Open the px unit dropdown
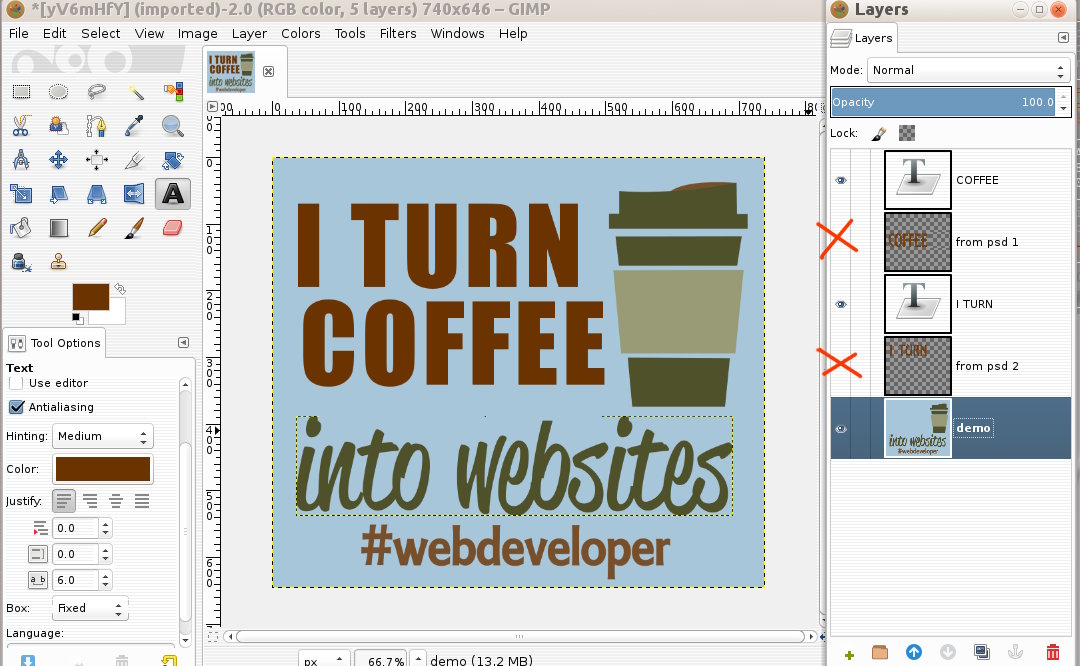This screenshot has height=666, width=1080. tap(324, 660)
